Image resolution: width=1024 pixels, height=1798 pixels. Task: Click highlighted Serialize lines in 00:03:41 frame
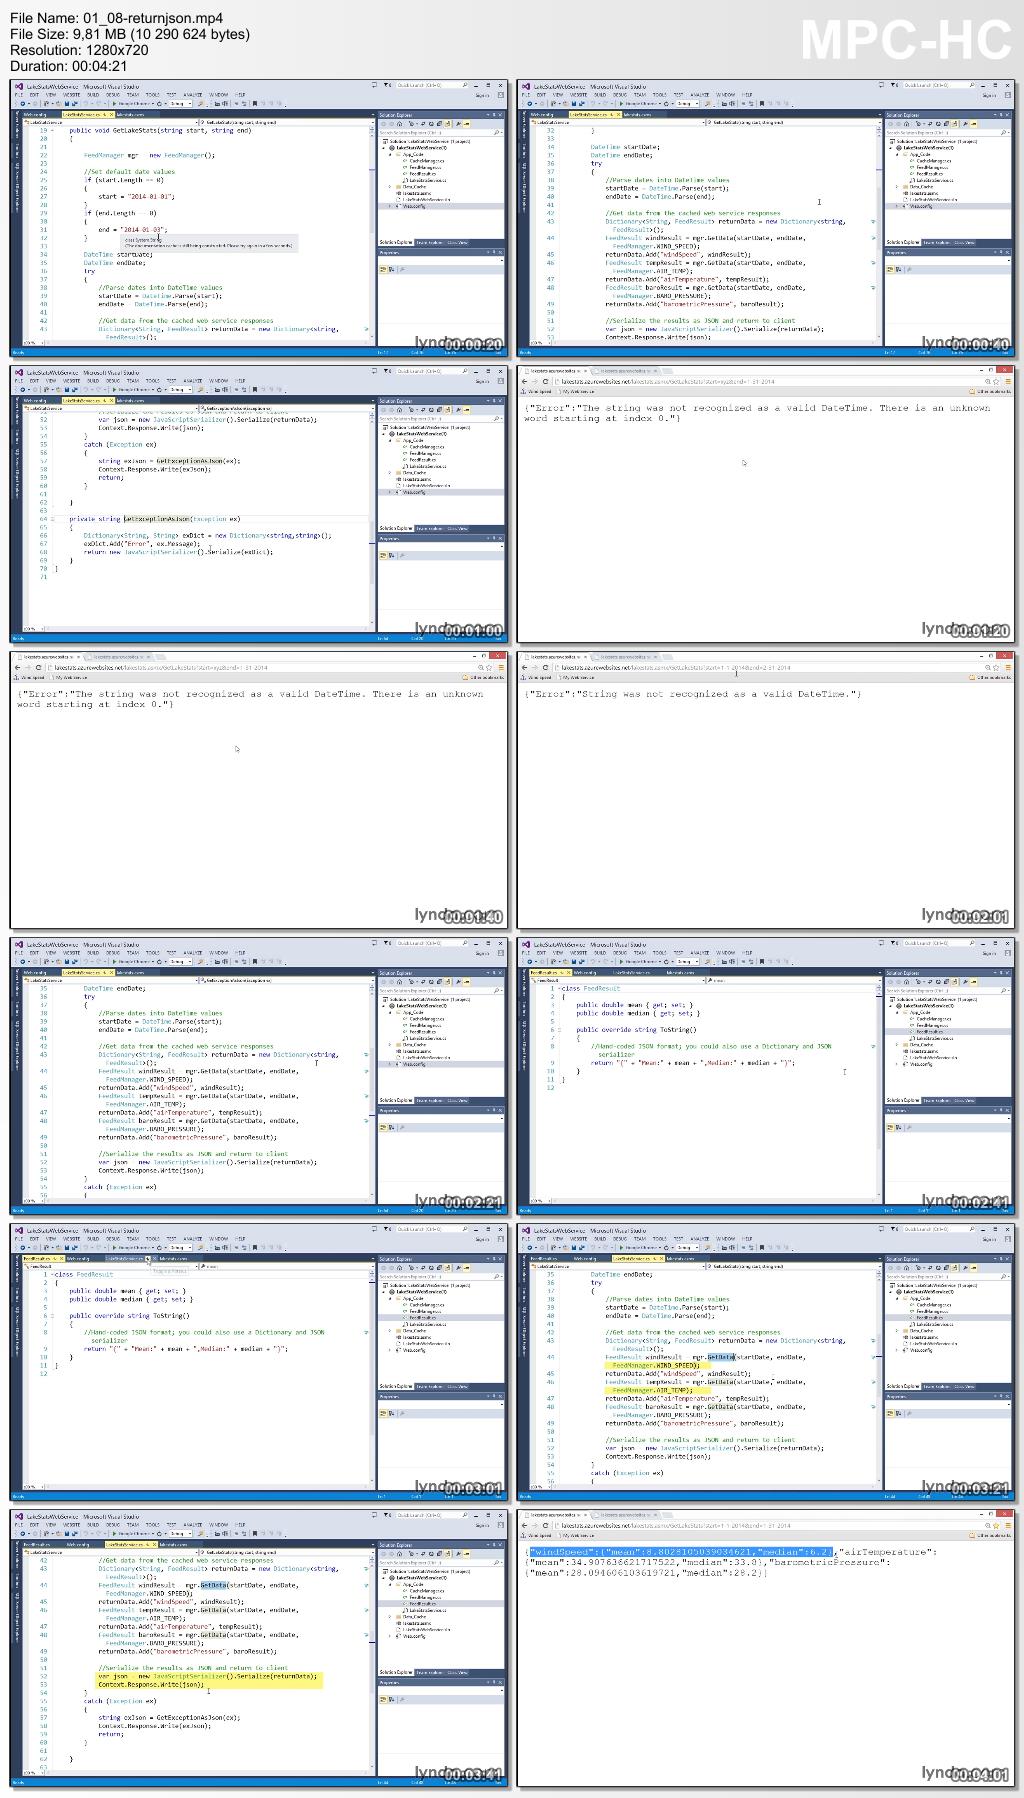[x=209, y=1681]
